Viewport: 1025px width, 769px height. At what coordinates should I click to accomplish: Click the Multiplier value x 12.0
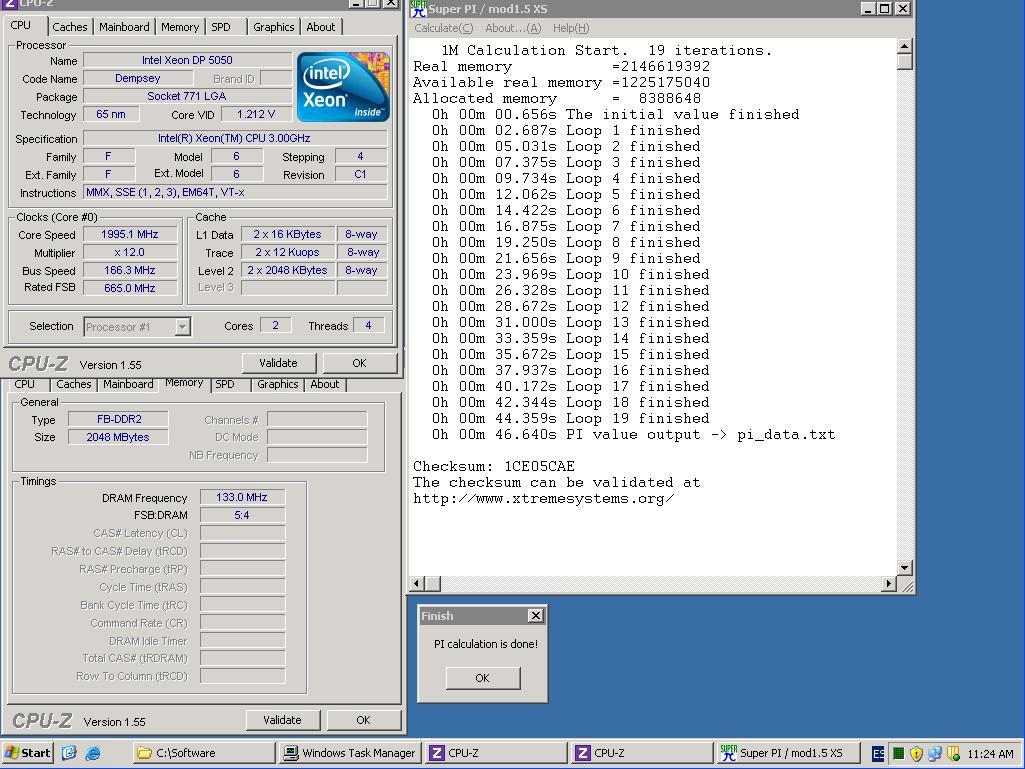129,252
